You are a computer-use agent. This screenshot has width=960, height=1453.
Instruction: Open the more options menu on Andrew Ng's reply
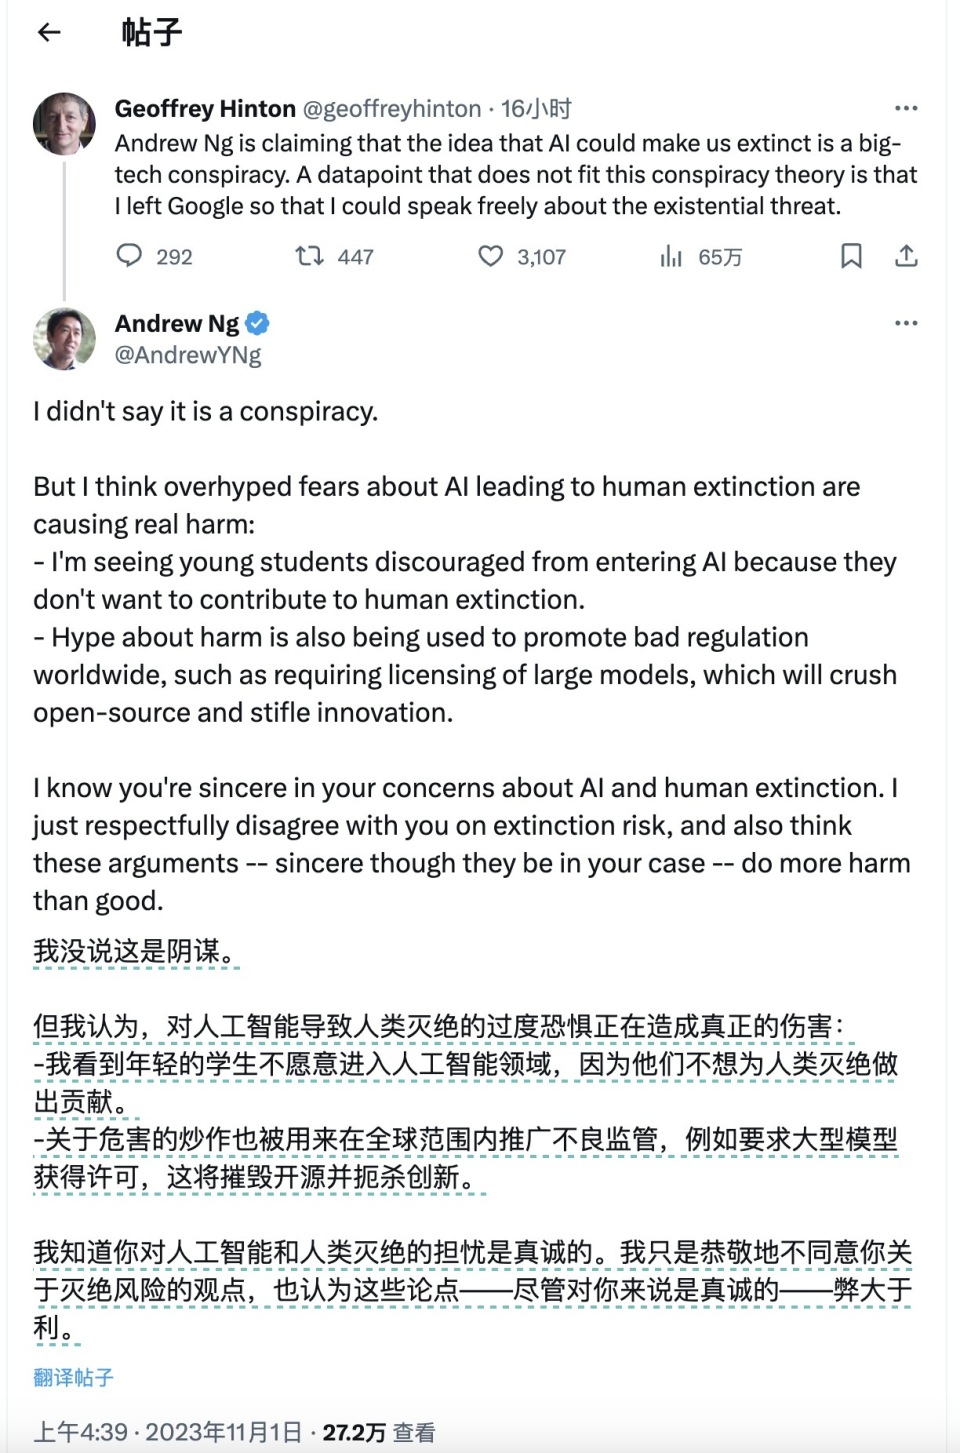[x=907, y=322]
